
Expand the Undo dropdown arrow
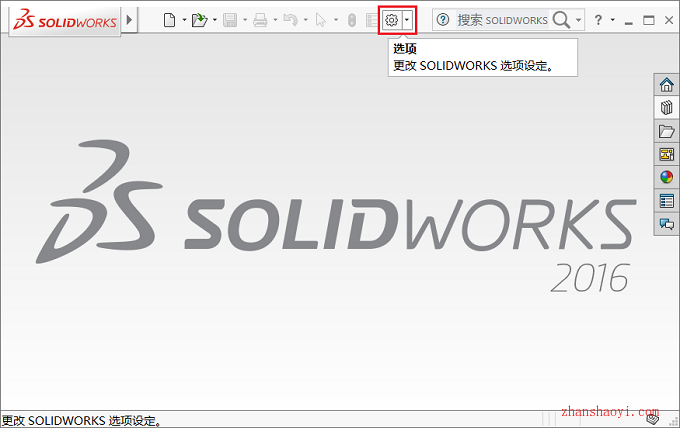pos(306,20)
